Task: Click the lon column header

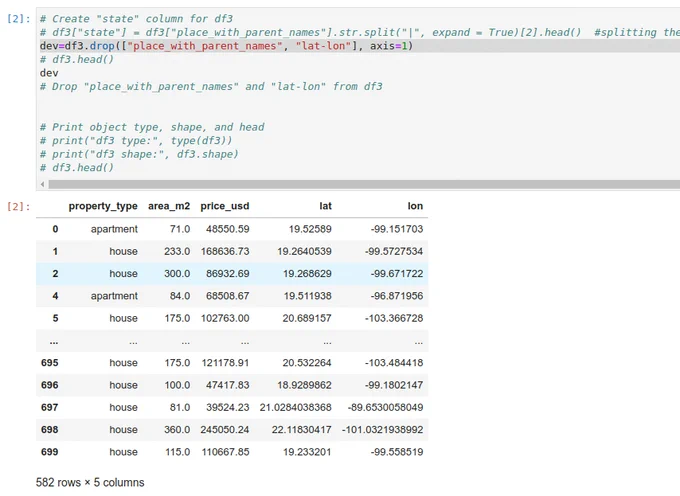Action: 415,206
